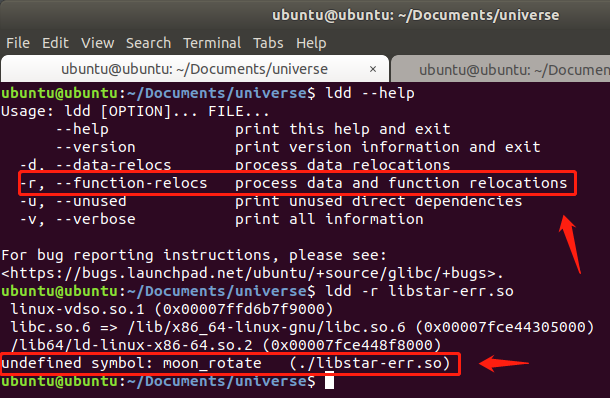Image resolution: width=610 pixels, height=398 pixels.
Task: Click 'undefined symbol: moon_rotate' error line
Action: [x=226, y=363]
